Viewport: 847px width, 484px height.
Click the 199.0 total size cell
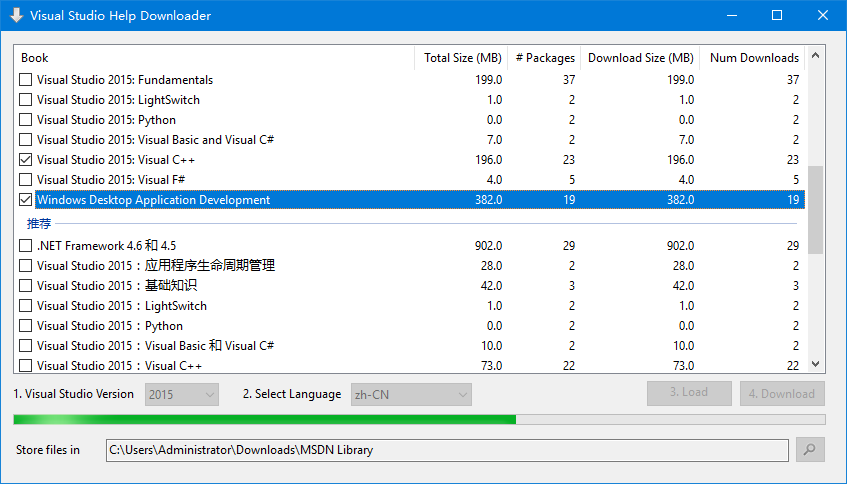pos(488,79)
